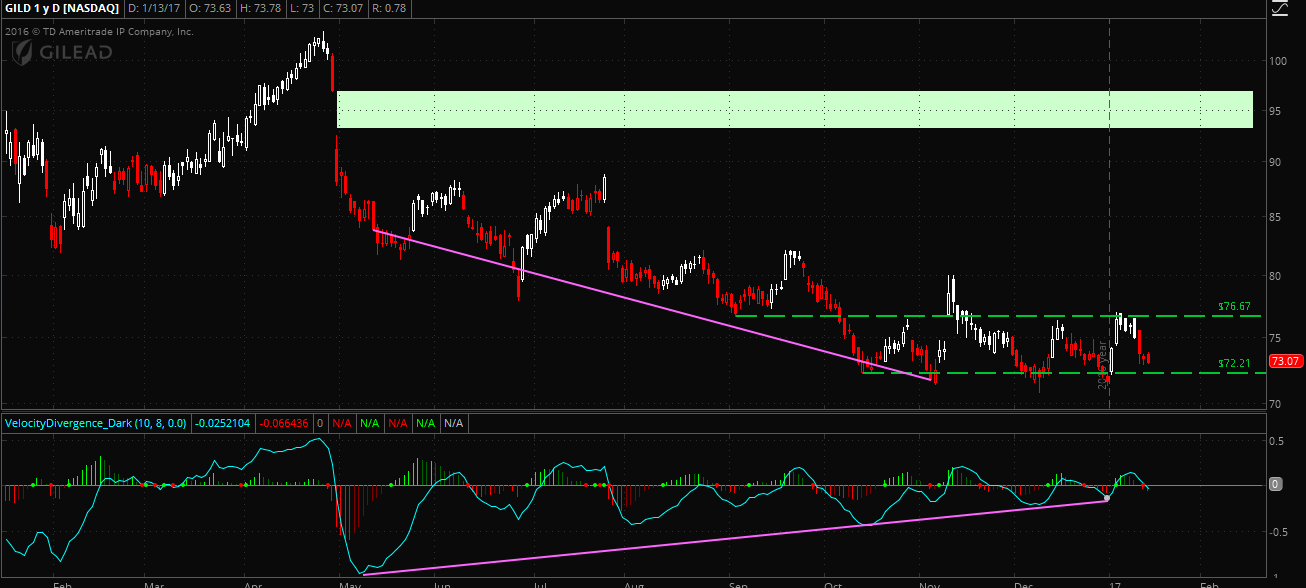Click the May label on the time axis

349,583
